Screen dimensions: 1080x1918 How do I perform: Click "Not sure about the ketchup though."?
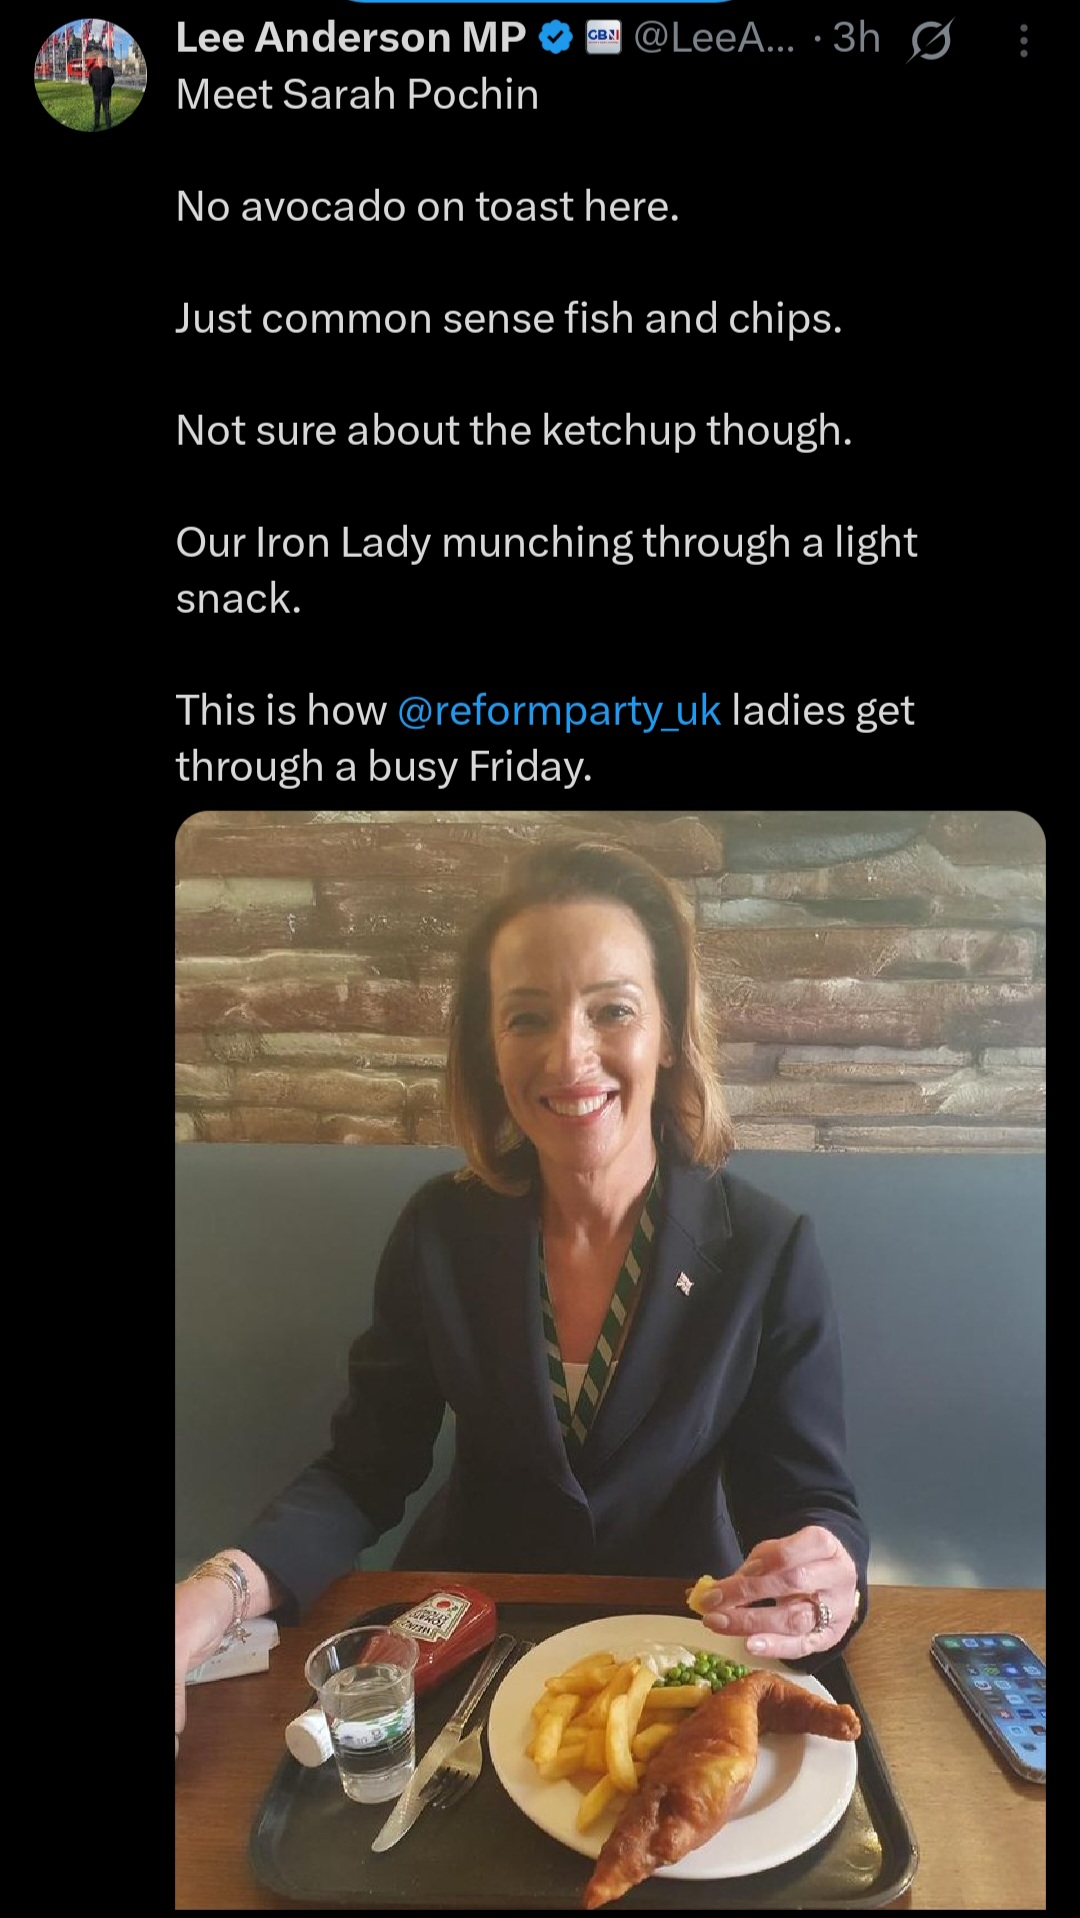(514, 431)
